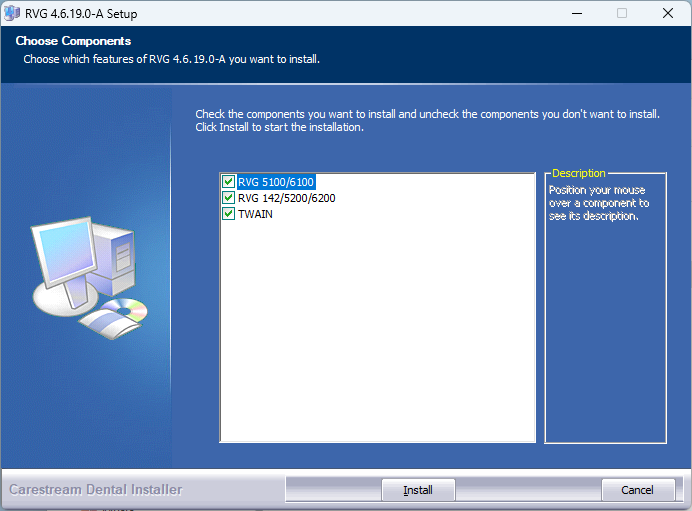Select the TWAIN list entry label
This screenshot has height=511, width=692.
(255, 214)
